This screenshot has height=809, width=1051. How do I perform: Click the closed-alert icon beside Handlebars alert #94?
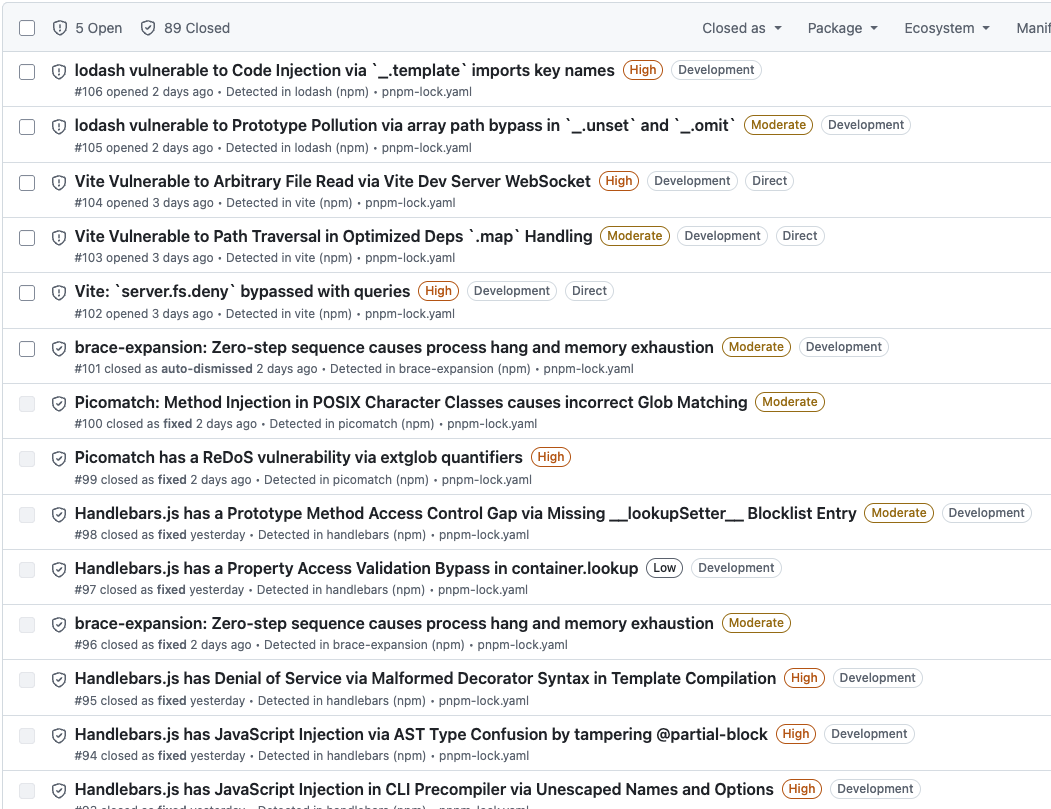coord(59,734)
